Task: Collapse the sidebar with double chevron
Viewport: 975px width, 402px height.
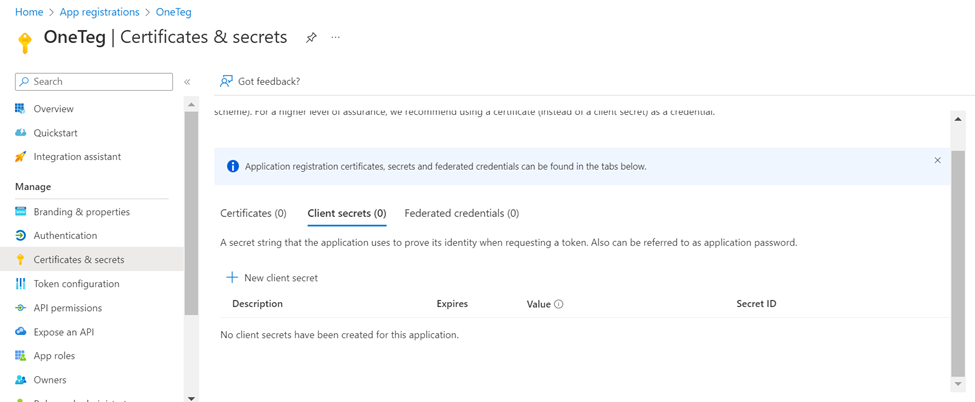Action: 187,82
